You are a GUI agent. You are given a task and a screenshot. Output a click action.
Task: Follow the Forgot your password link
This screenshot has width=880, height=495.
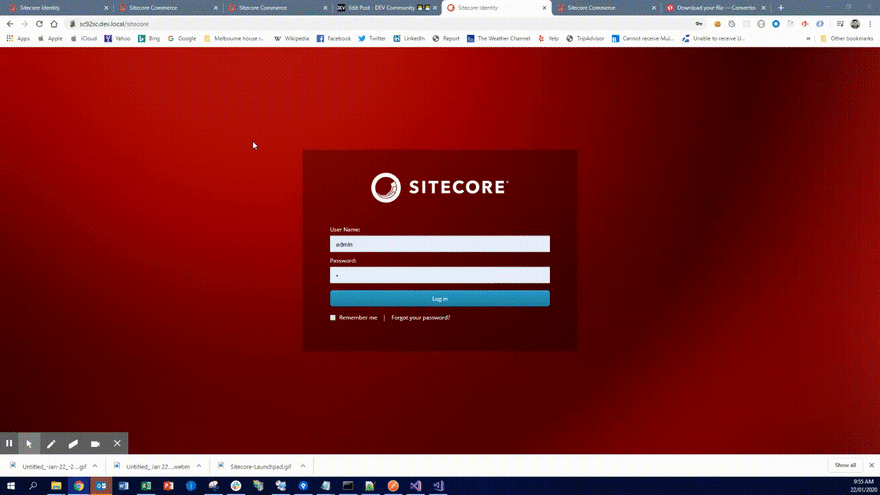pos(420,318)
